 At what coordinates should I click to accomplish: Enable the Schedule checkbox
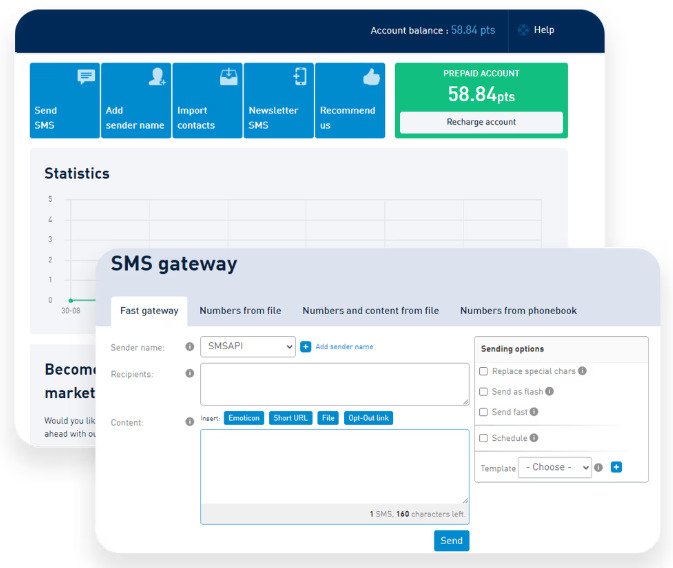coord(484,438)
